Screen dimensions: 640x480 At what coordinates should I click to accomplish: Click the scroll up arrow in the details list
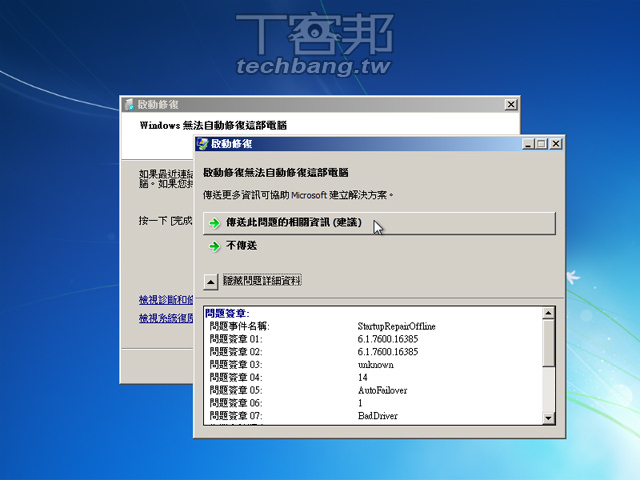548,313
